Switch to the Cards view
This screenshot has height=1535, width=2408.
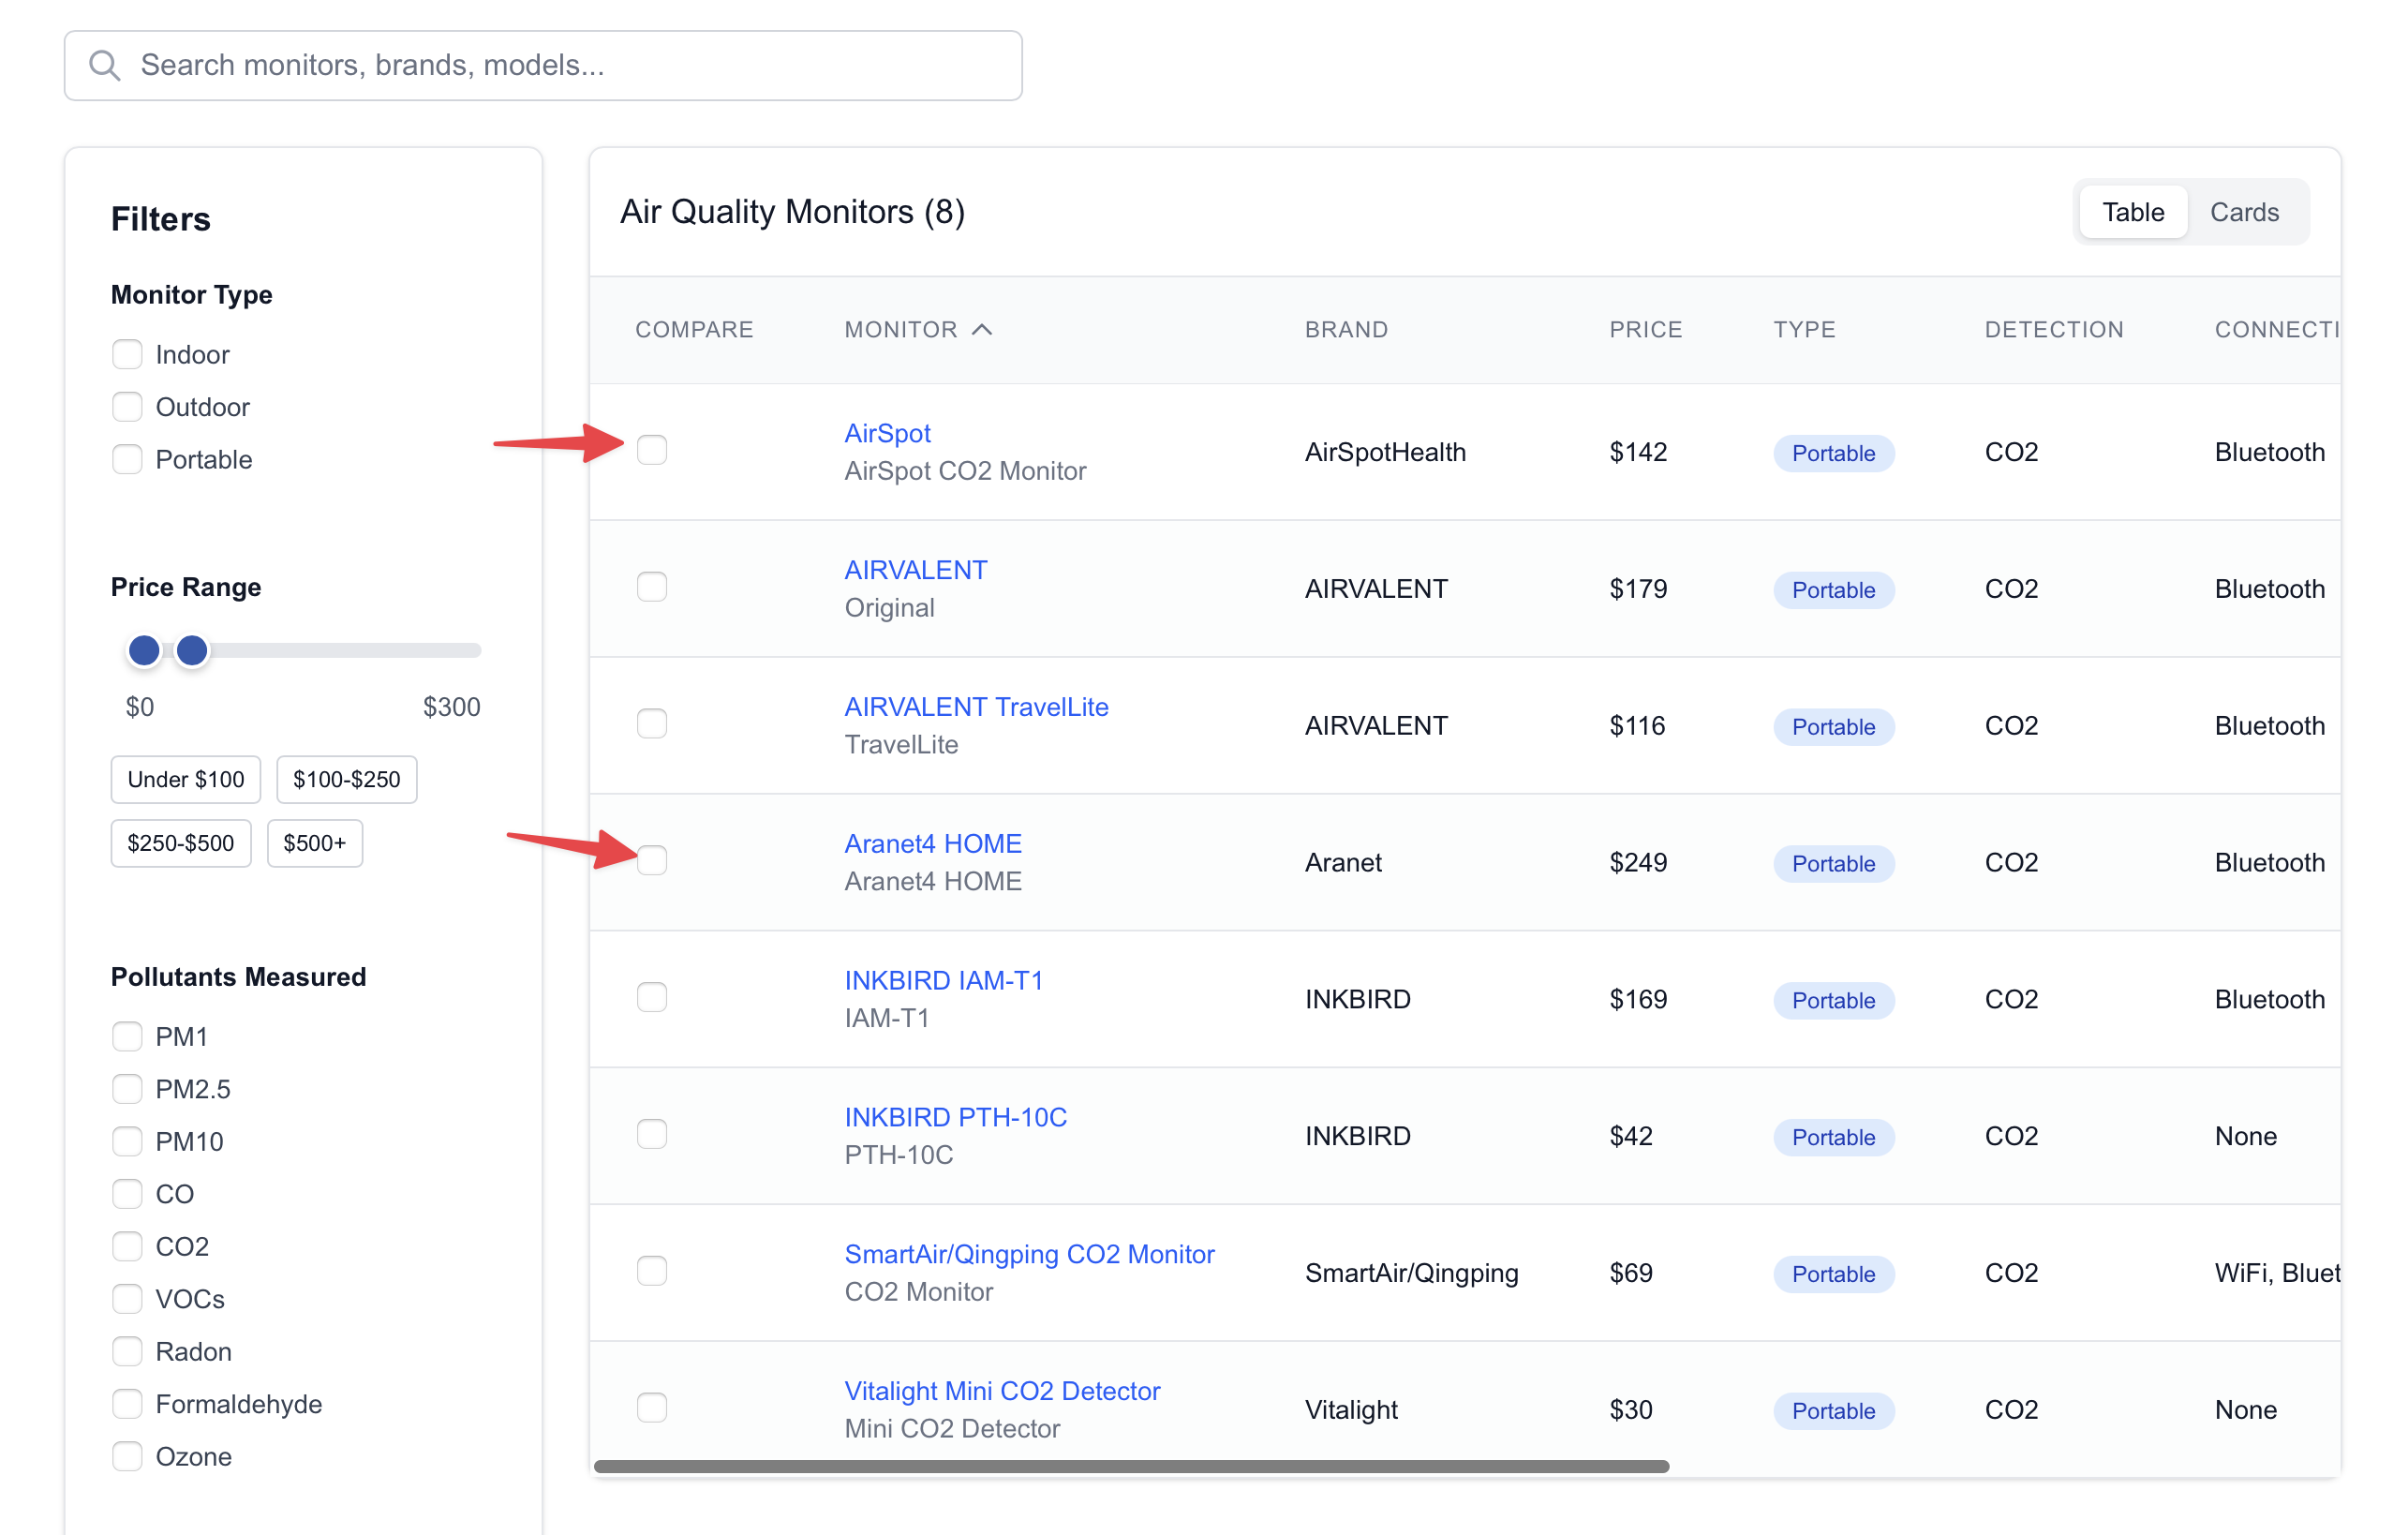tap(2243, 212)
